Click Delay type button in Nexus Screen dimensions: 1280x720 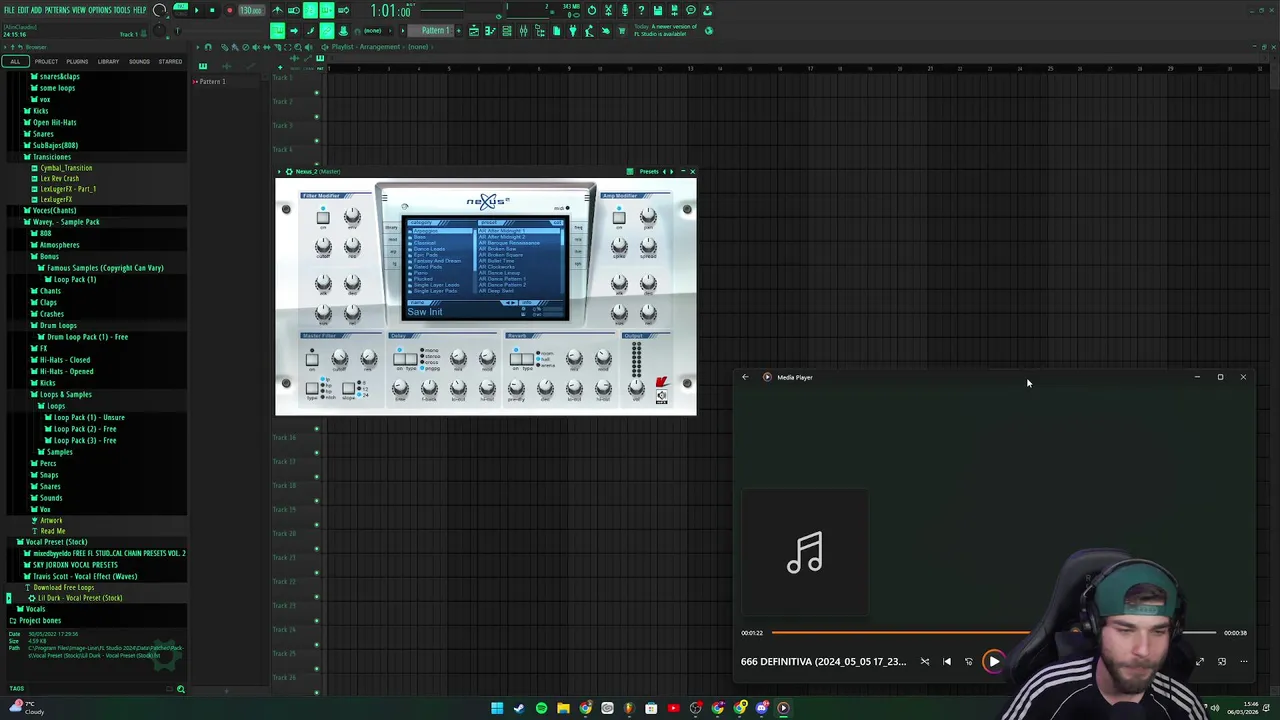411,359
